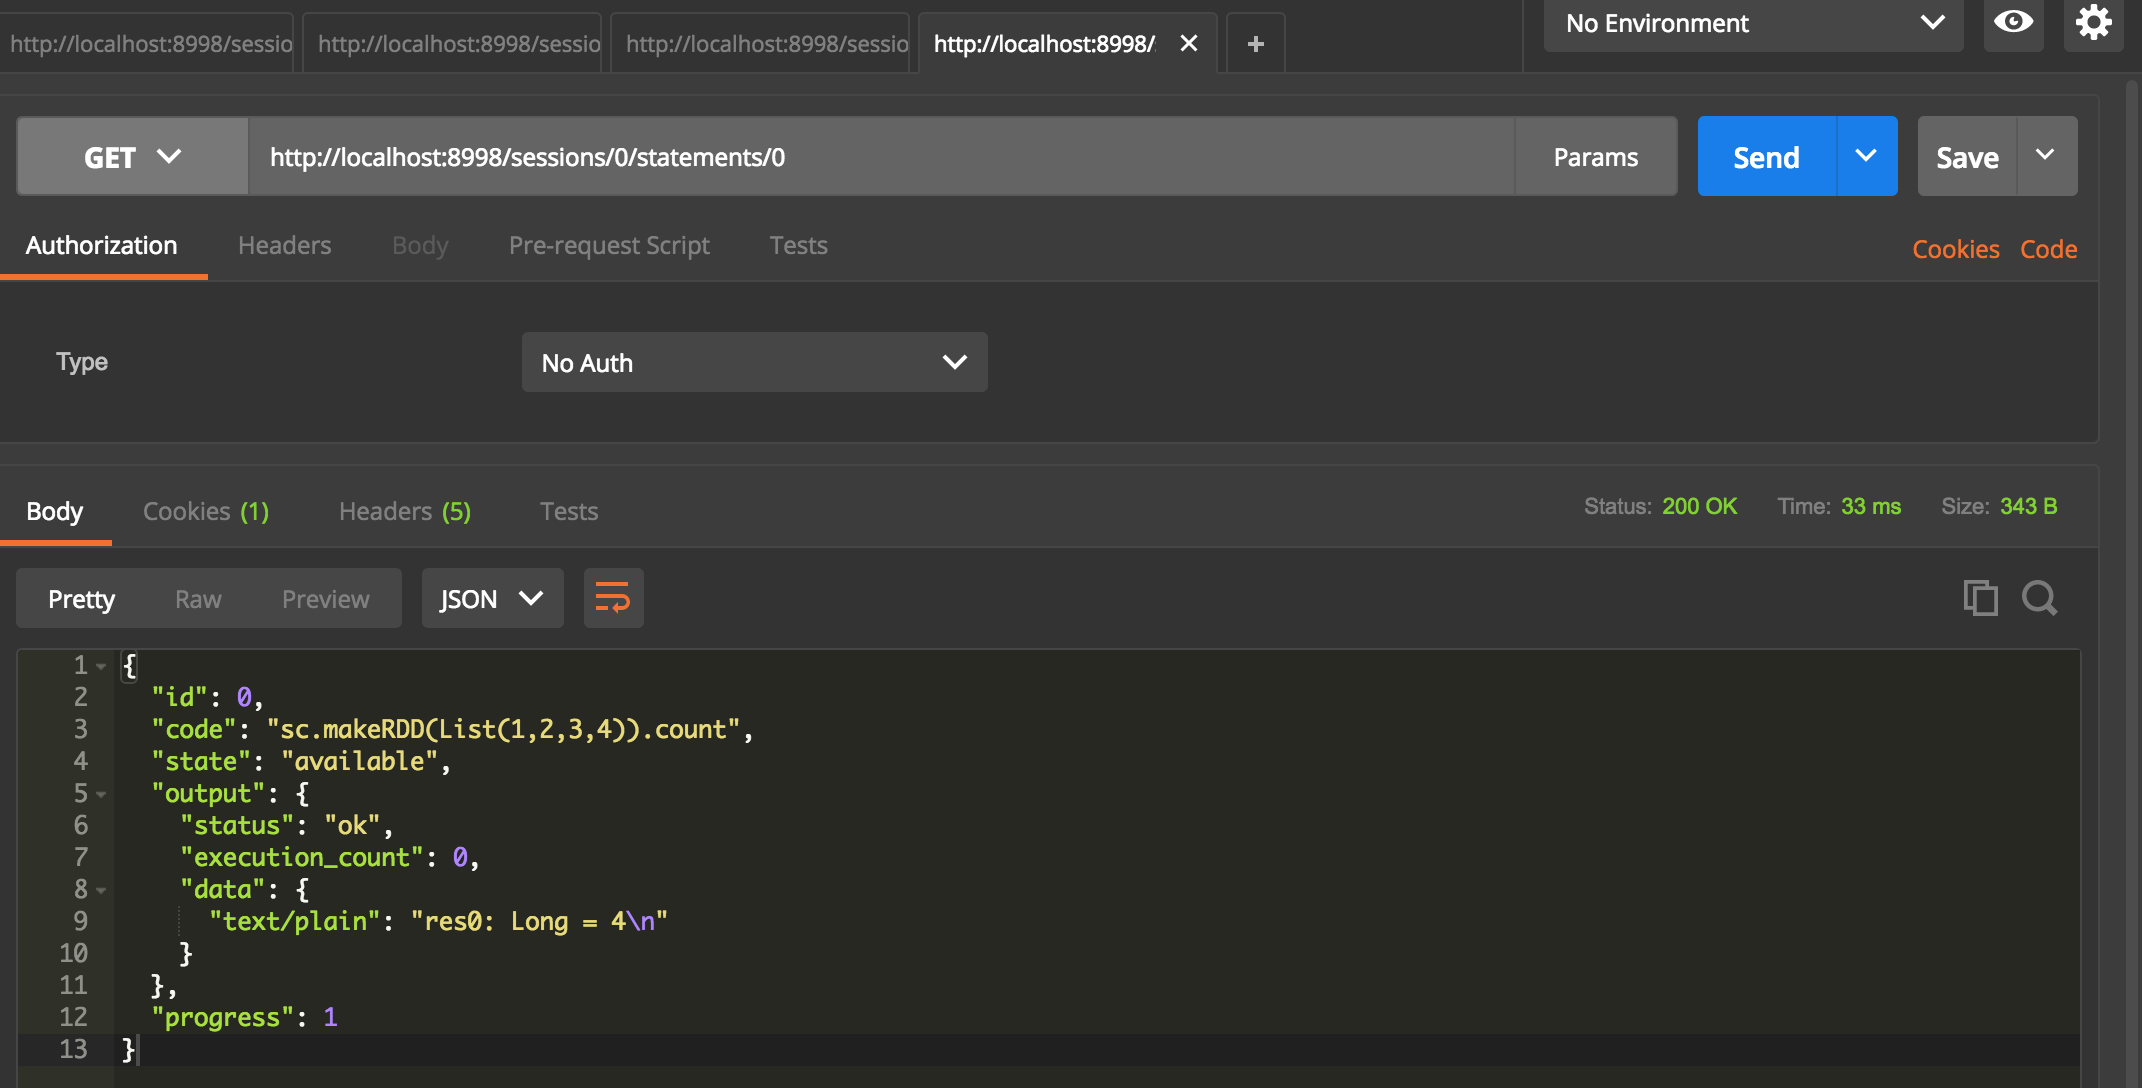Switch to the request Headers tab
The width and height of the screenshot is (2142, 1088).
click(284, 245)
